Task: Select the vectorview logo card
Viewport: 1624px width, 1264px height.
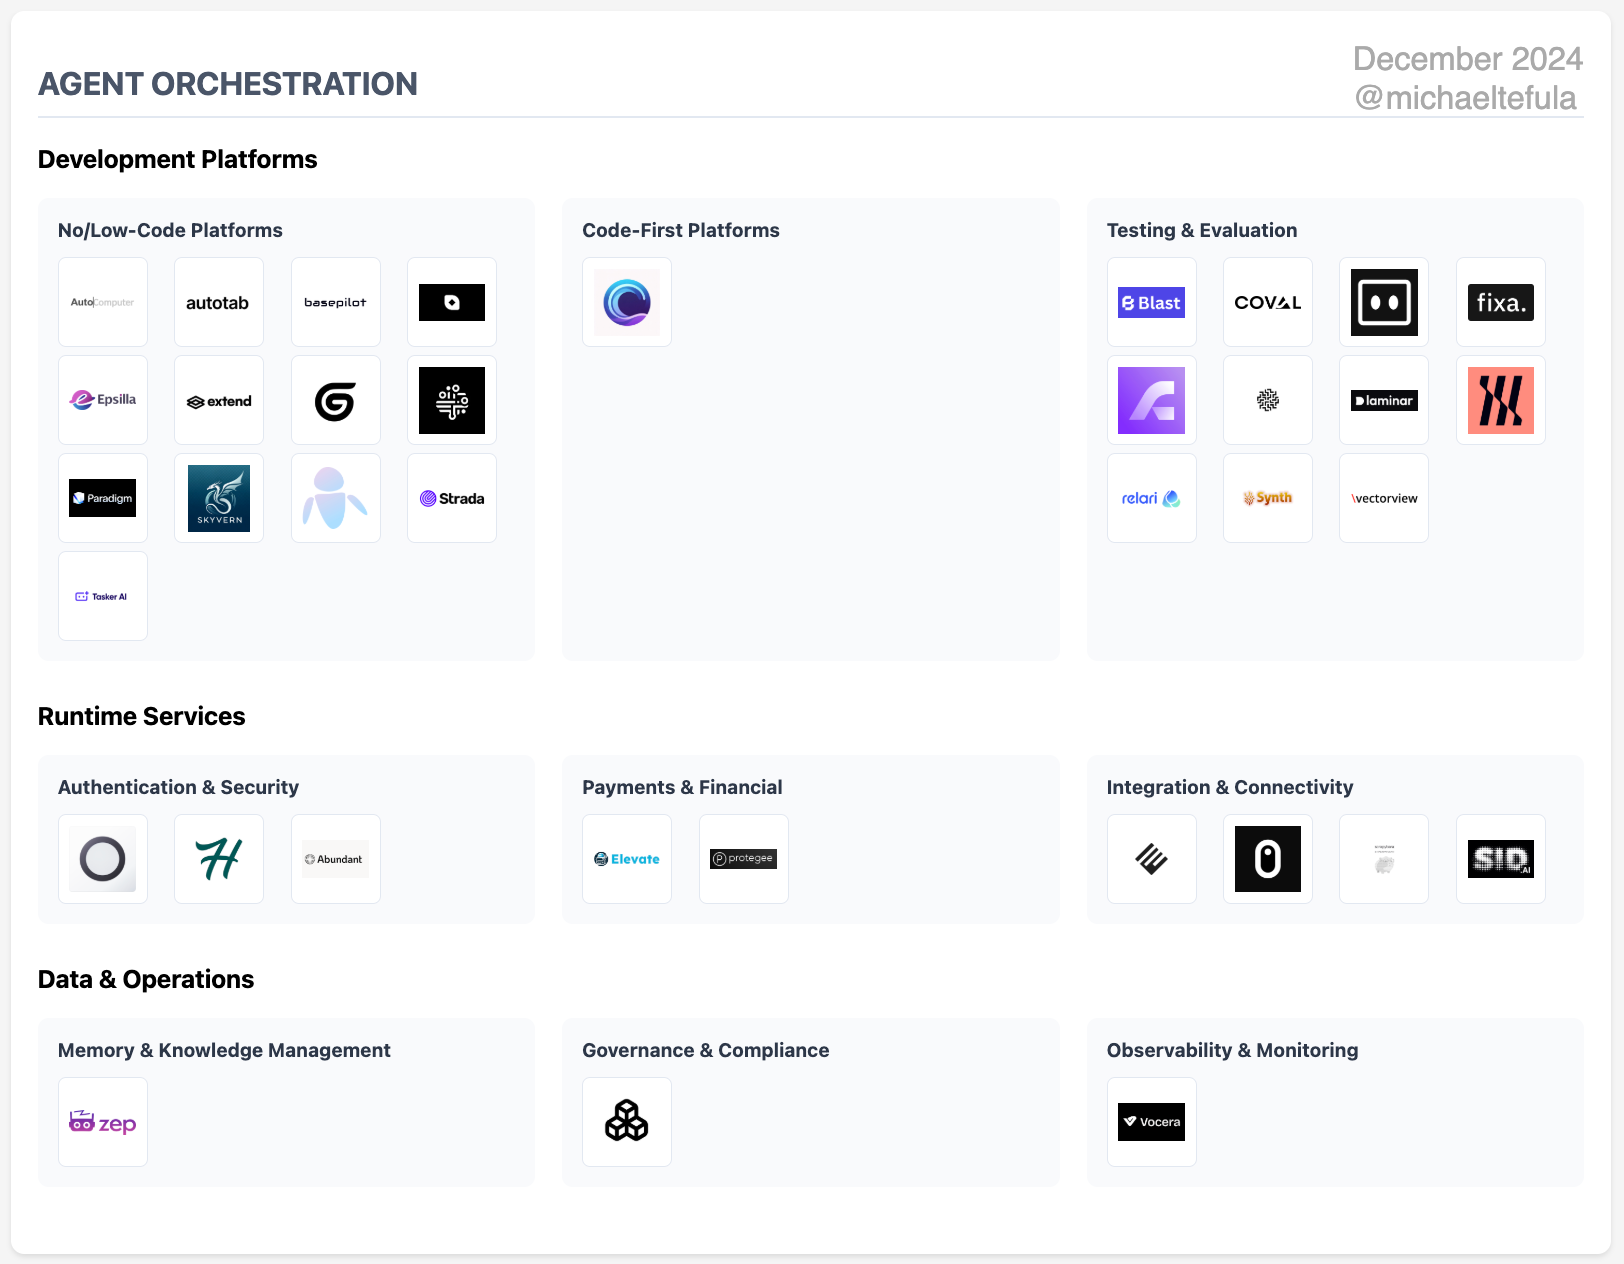Action: pos(1384,498)
